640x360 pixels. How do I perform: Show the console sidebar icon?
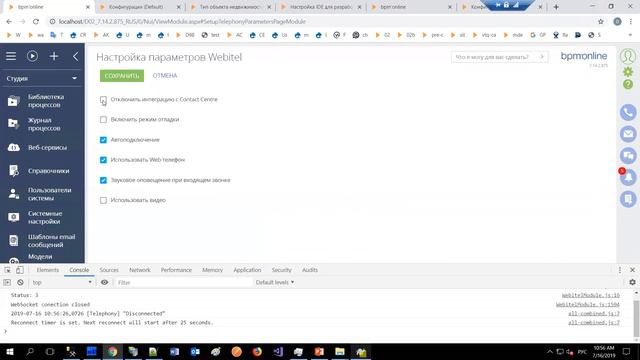pos(7,282)
